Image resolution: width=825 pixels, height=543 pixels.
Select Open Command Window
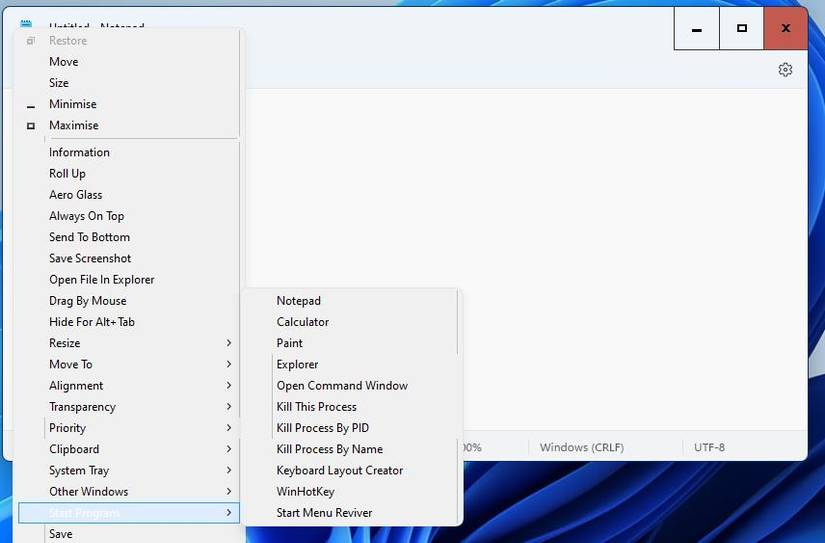pyautogui.click(x=351, y=385)
